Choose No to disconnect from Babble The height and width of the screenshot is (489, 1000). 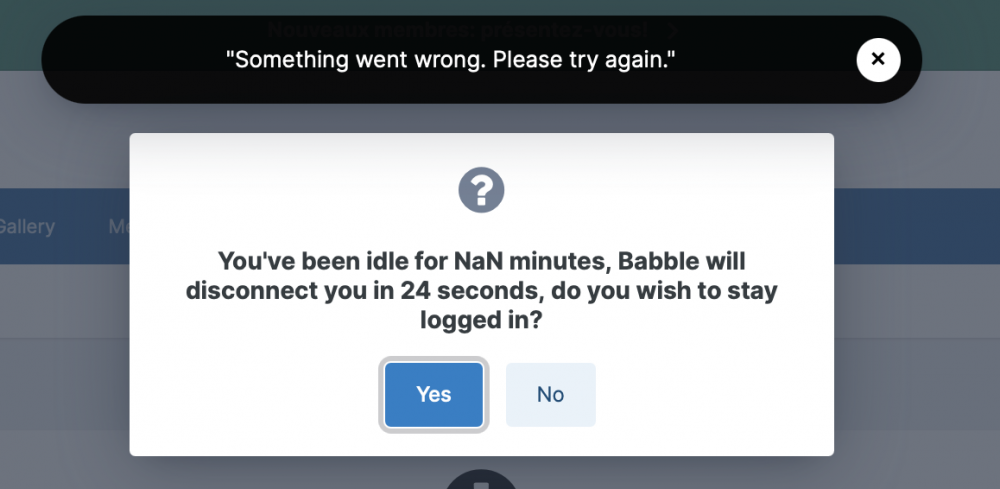coord(550,395)
